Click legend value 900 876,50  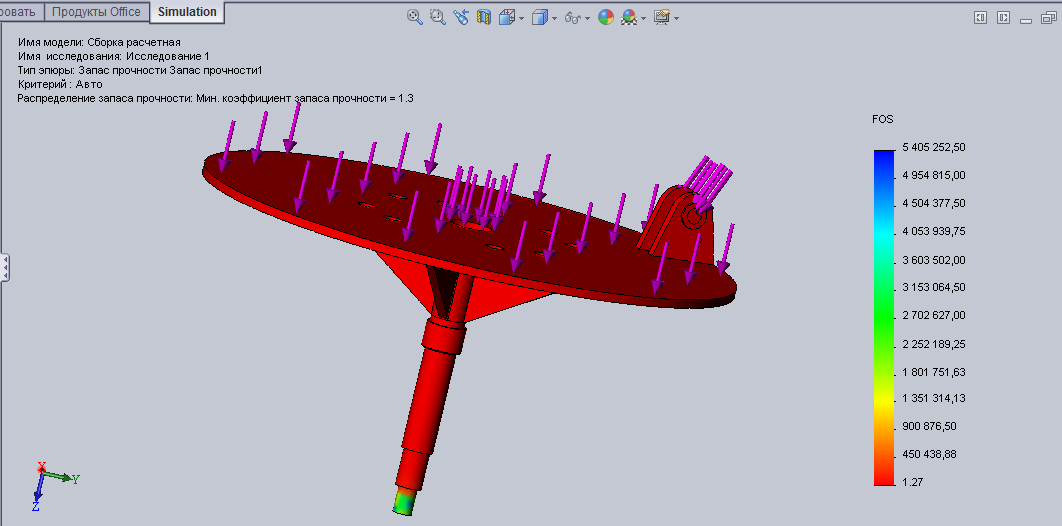[x=929, y=426]
